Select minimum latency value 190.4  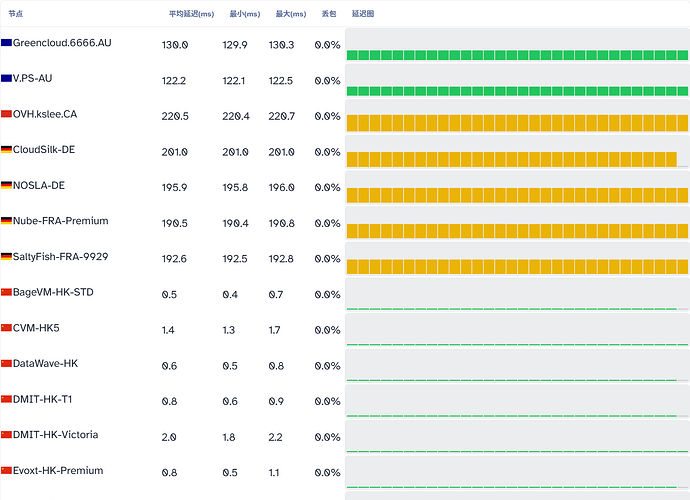coord(235,224)
